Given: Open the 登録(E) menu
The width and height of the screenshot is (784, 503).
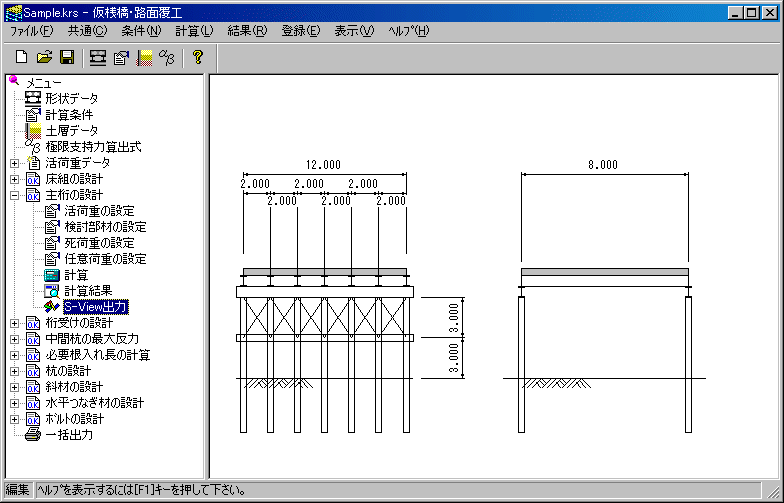Looking at the screenshot, I should pos(300,31).
